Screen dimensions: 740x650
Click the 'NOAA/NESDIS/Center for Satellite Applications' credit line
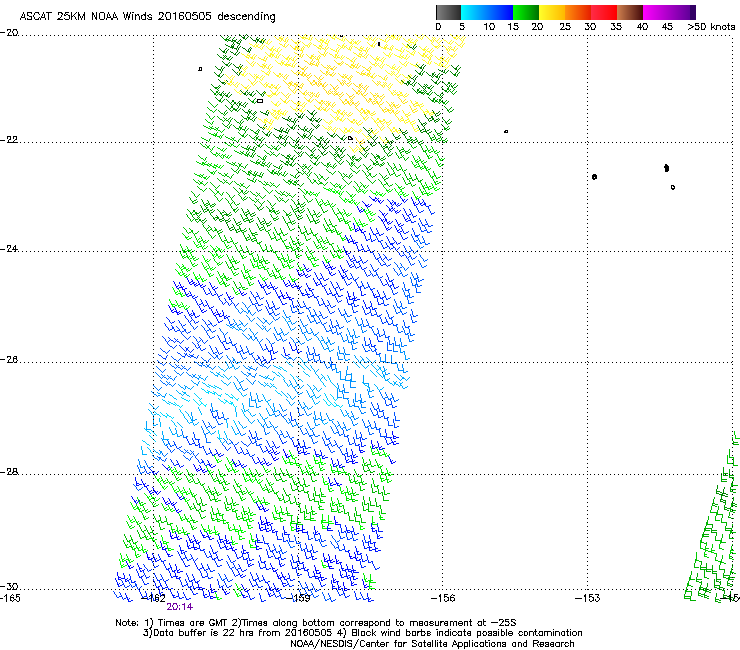click(x=432, y=644)
